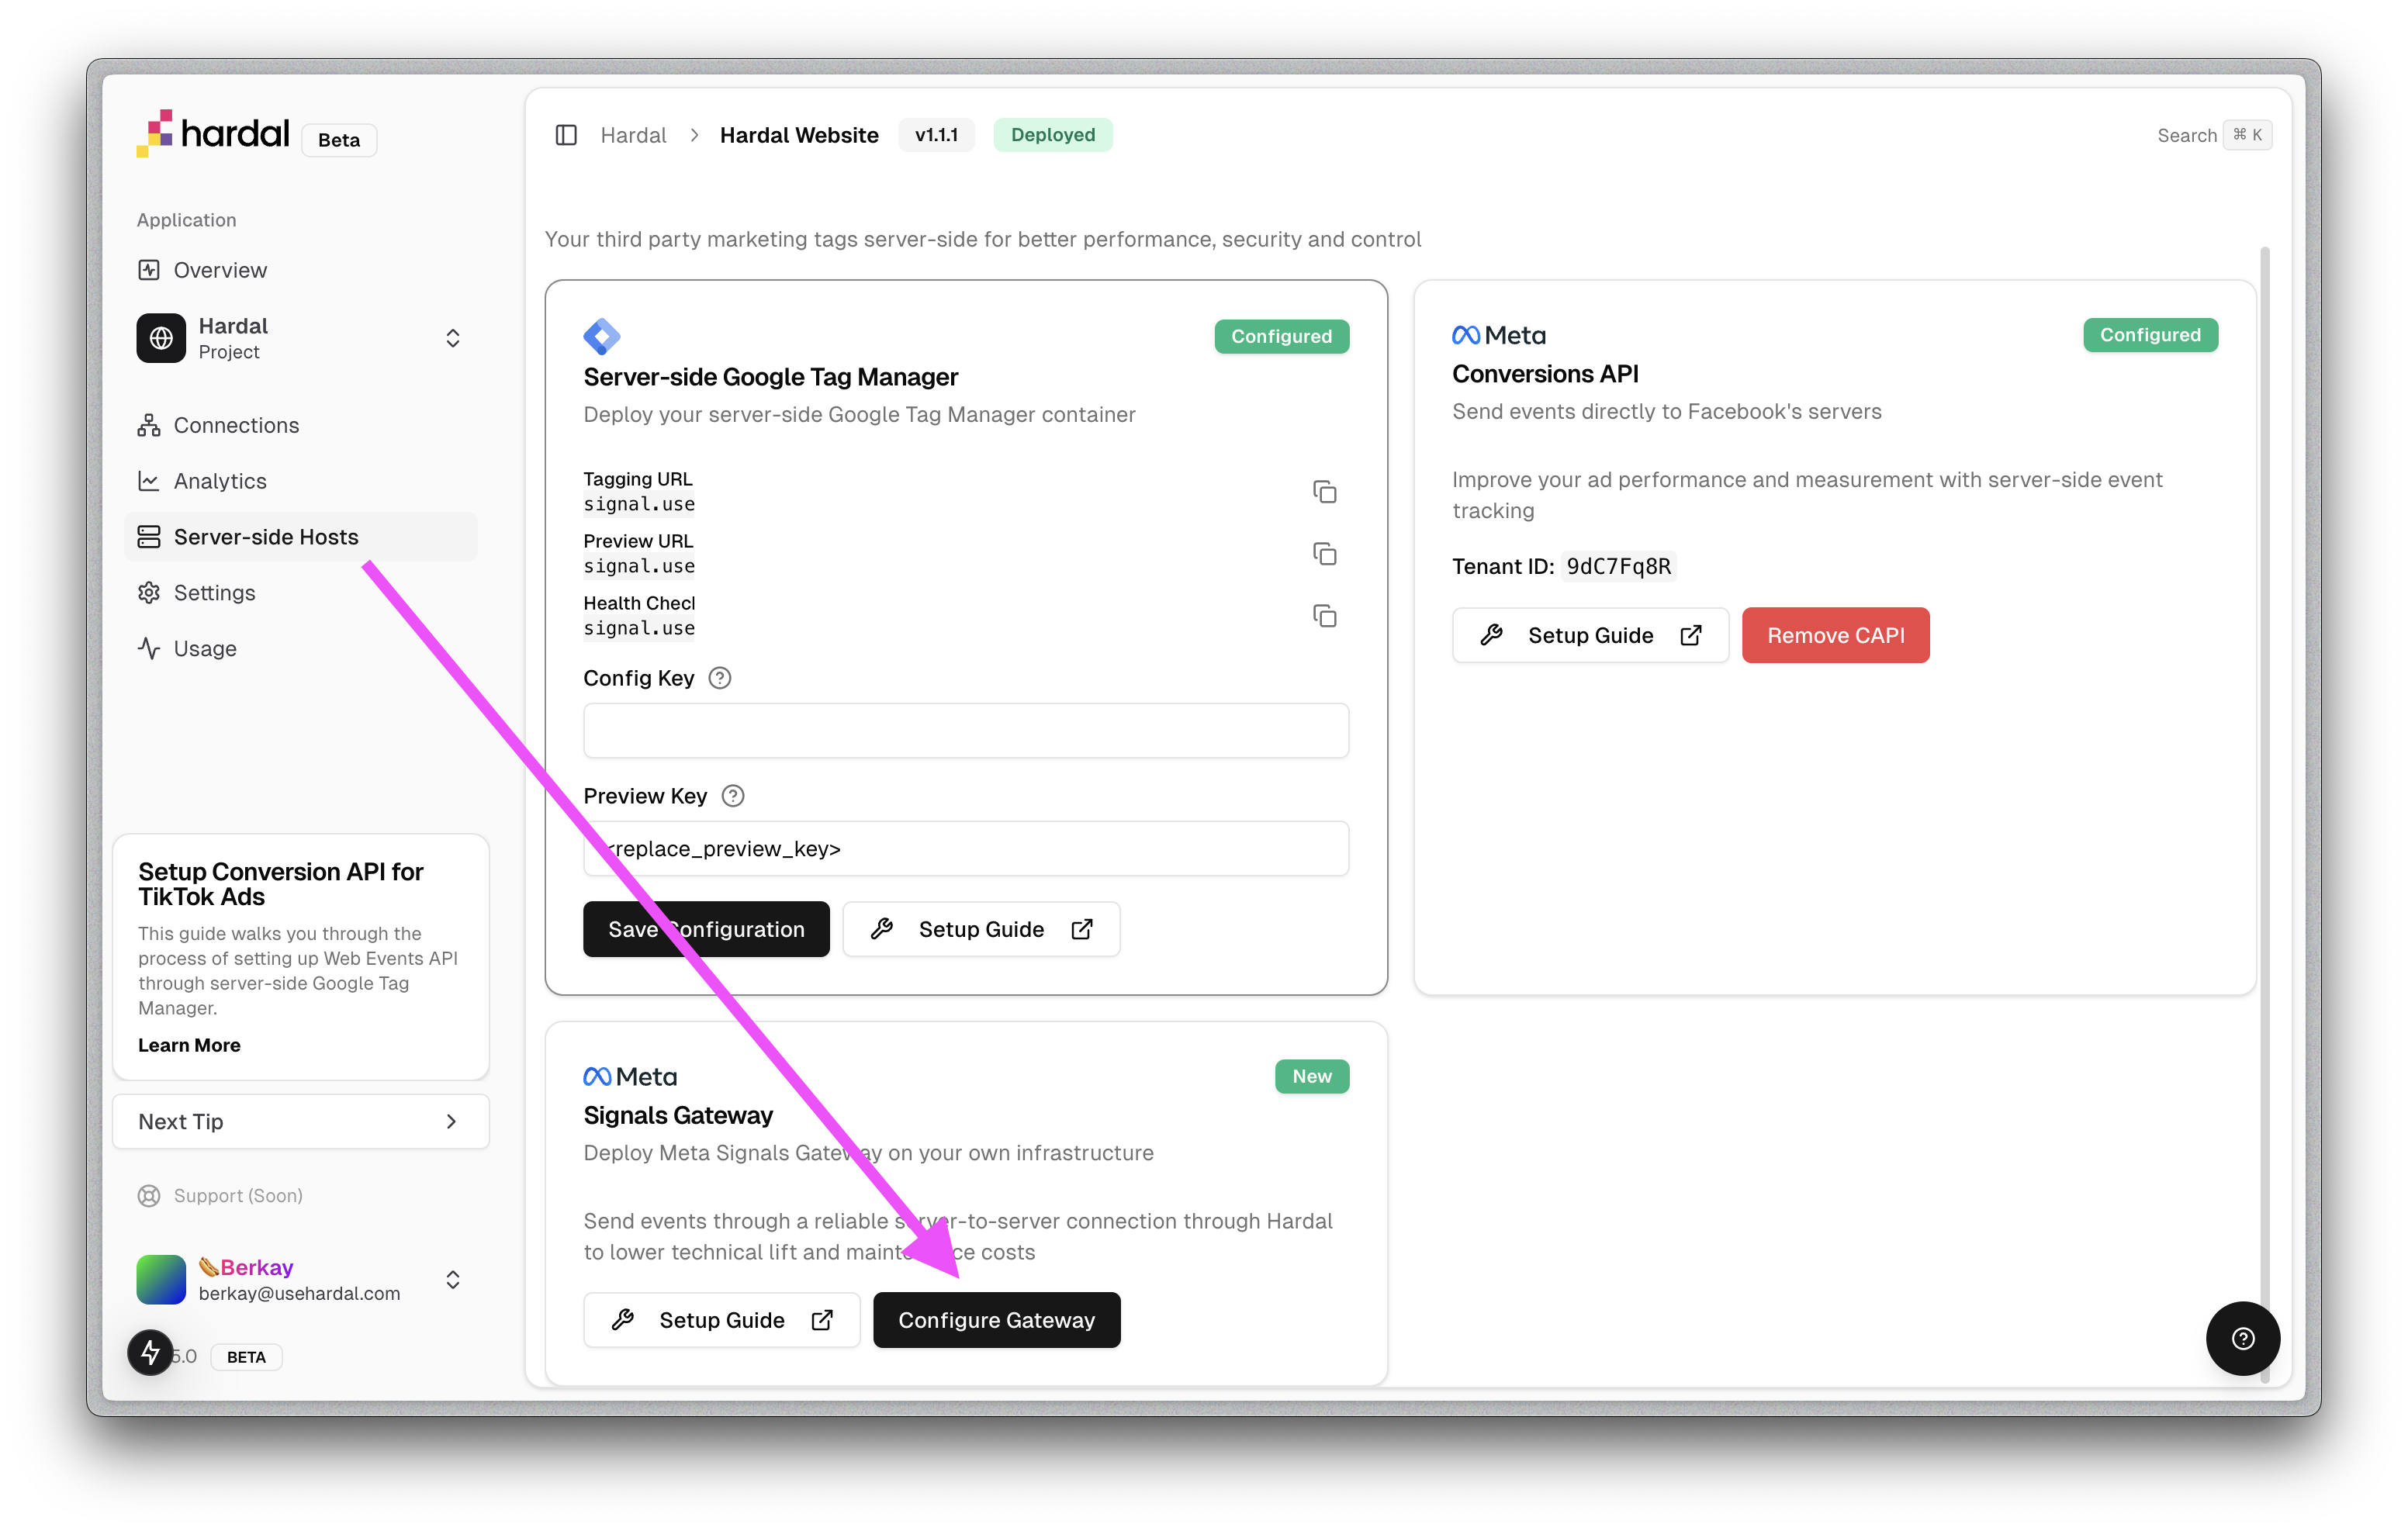
Task: Show help for Config Key
Action: coord(719,678)
